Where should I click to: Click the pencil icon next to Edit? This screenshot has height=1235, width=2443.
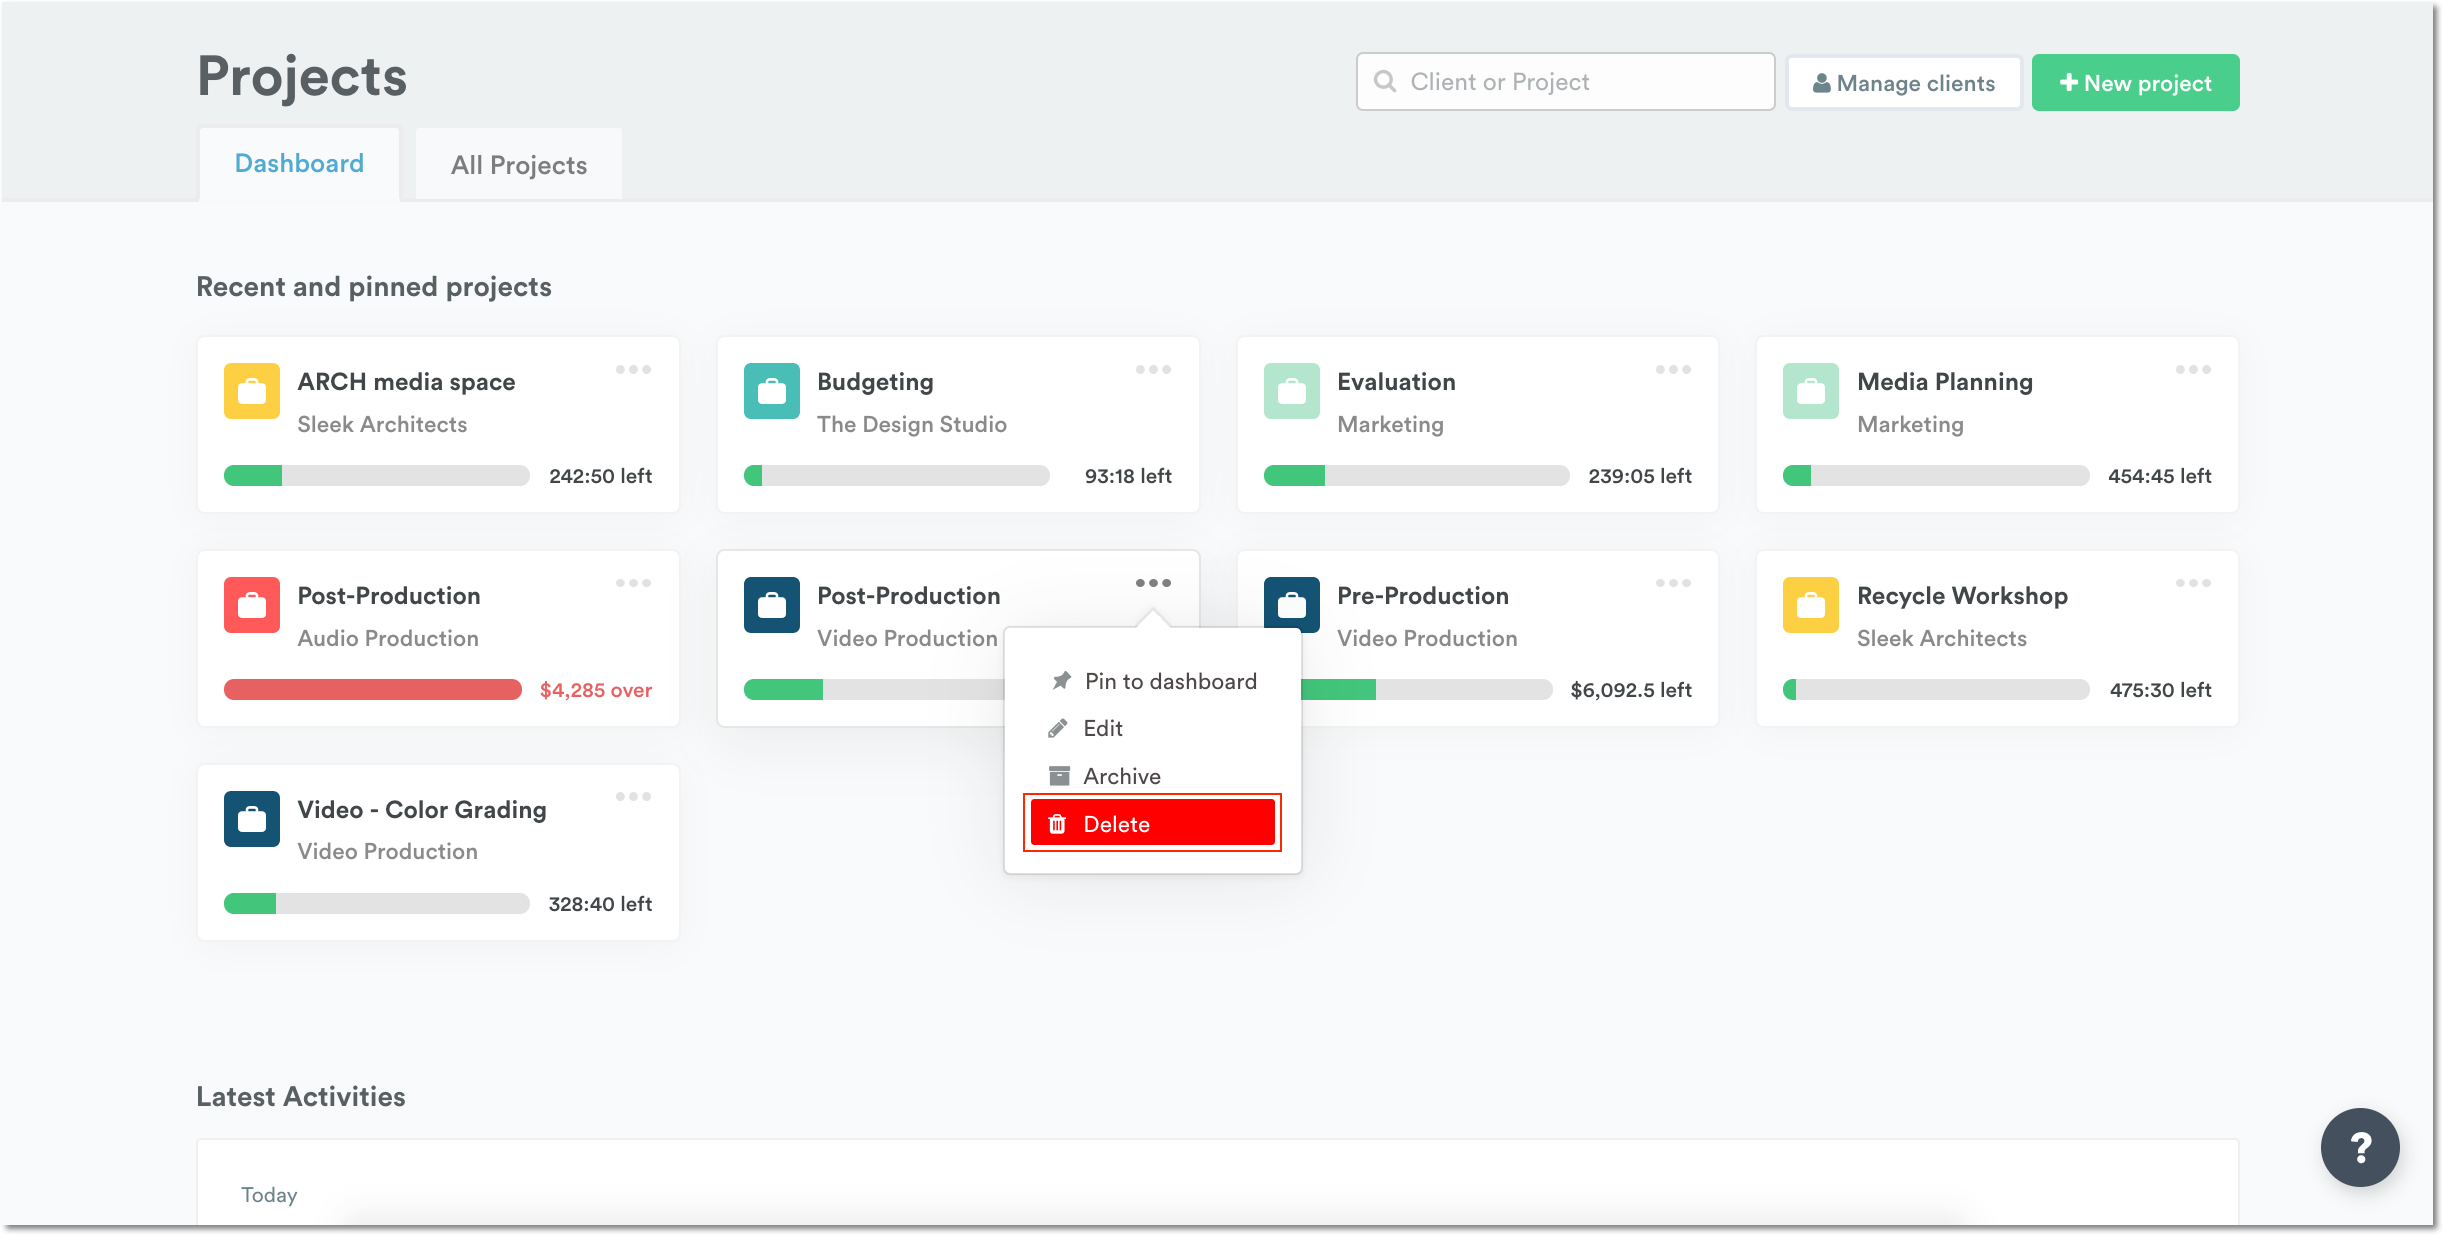[x=1057, y=728]
